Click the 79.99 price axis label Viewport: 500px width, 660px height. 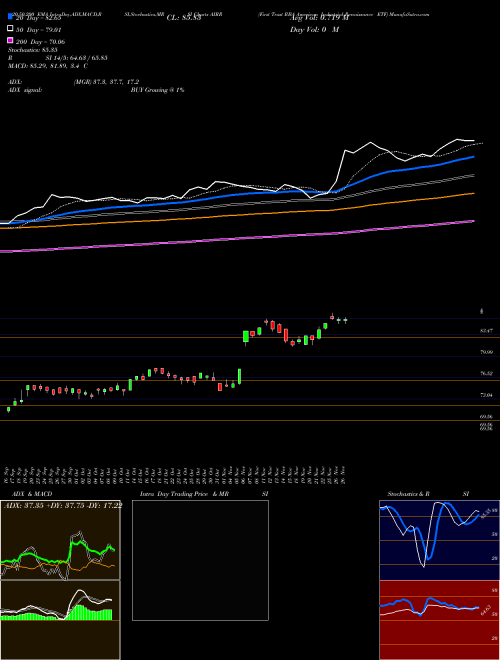pyautogui.click(x=486, y=352)
